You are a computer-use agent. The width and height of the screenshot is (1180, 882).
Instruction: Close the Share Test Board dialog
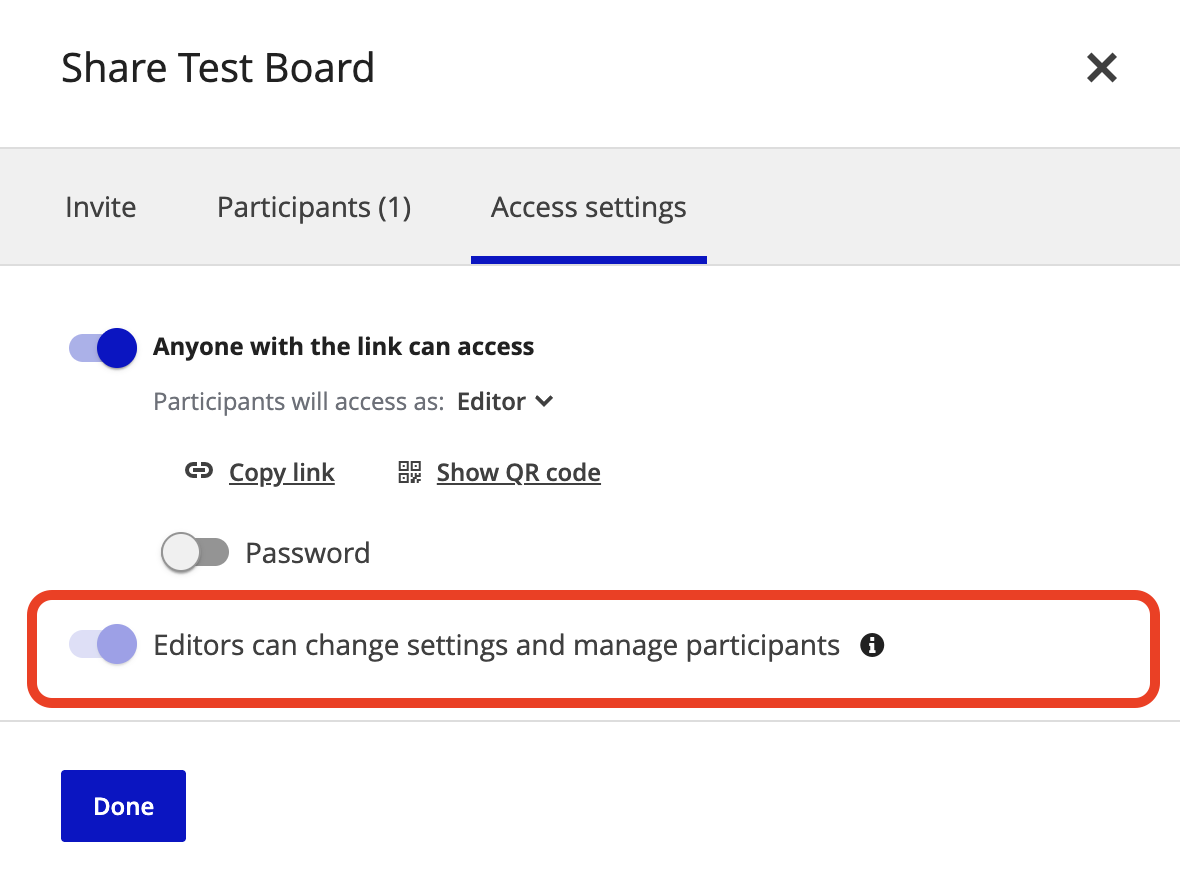coord(1101,68)
